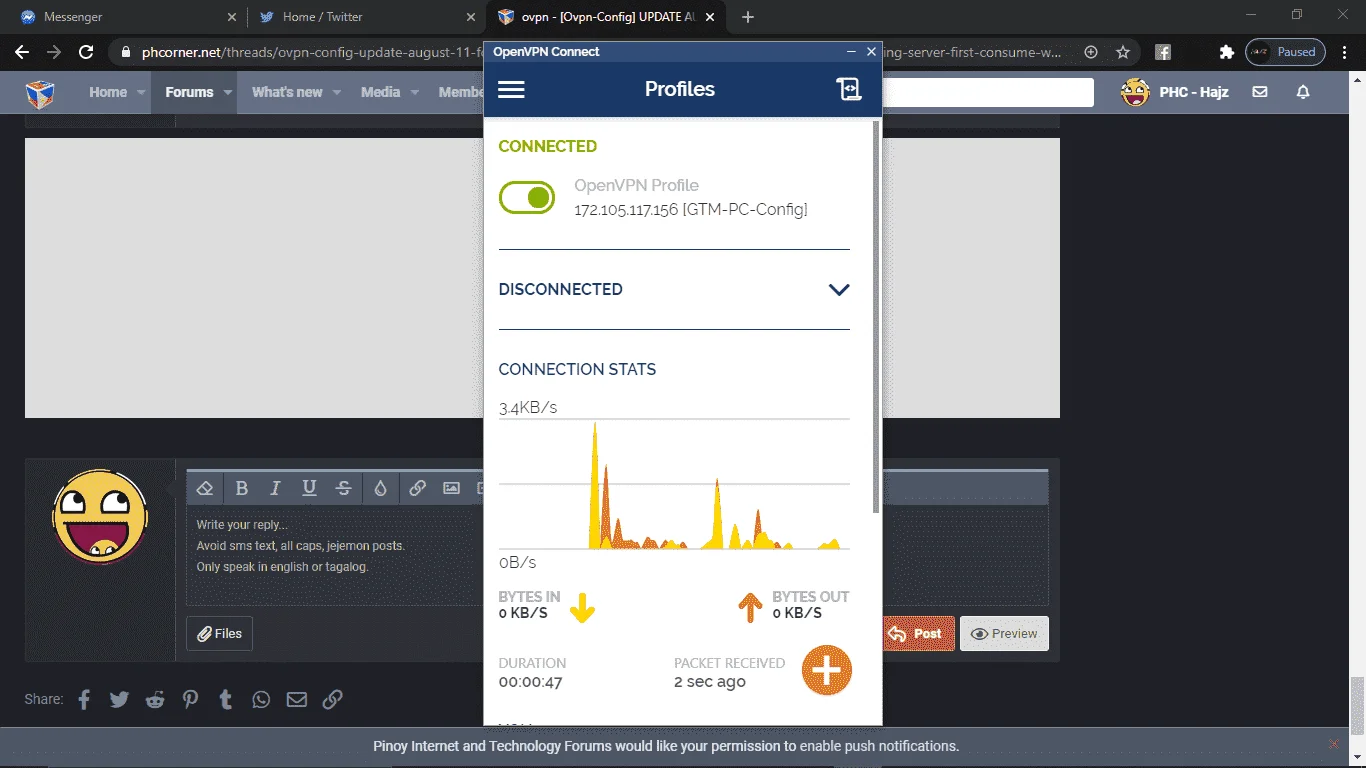Screen dimensions: 1366x768
Task: Click the insert link icon in editor
Action: click(x=418, y=488)
